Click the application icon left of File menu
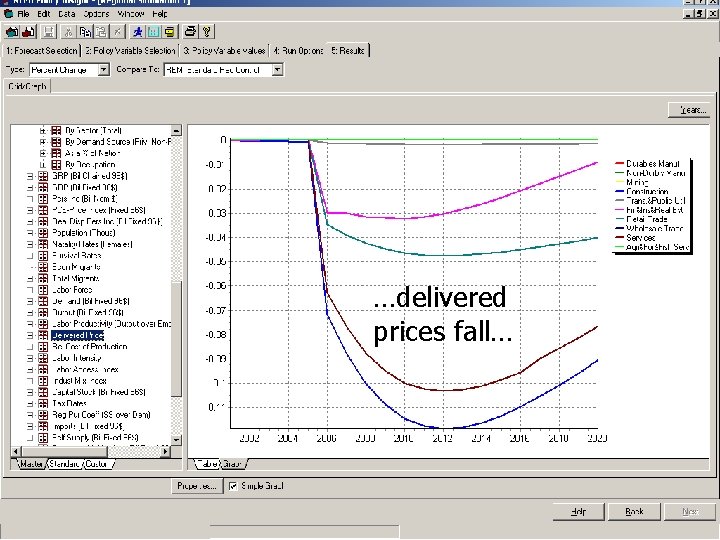The image size is (720, 540). point(8,14)
